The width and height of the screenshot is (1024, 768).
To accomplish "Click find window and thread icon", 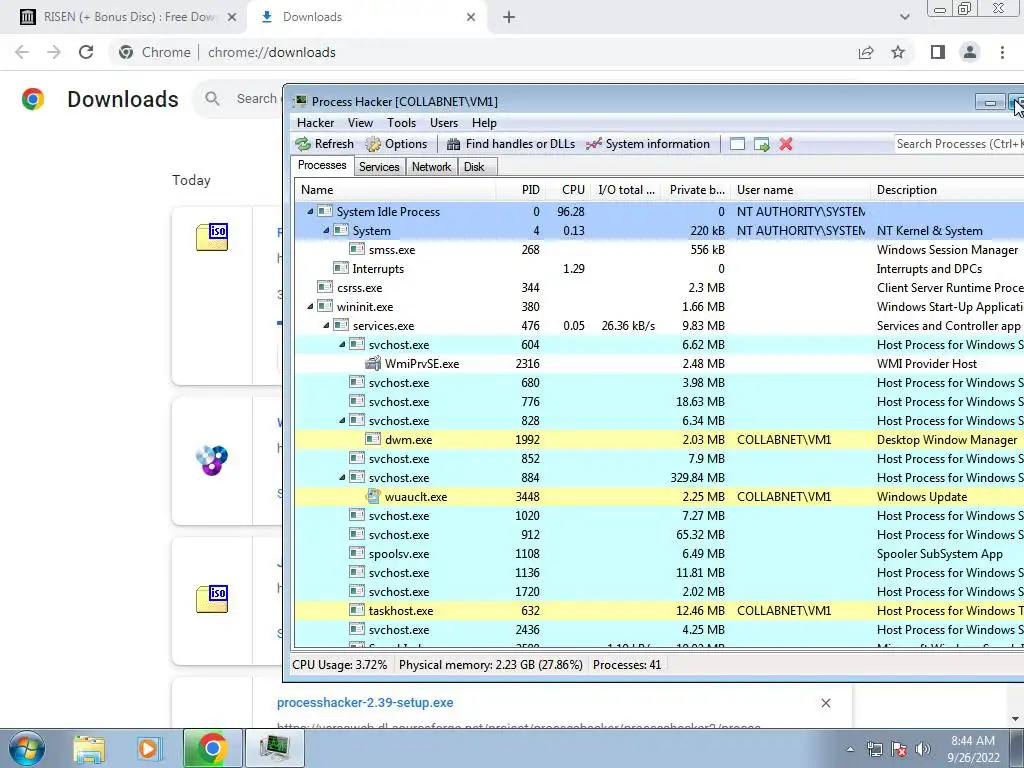I will tap(761, 144).
